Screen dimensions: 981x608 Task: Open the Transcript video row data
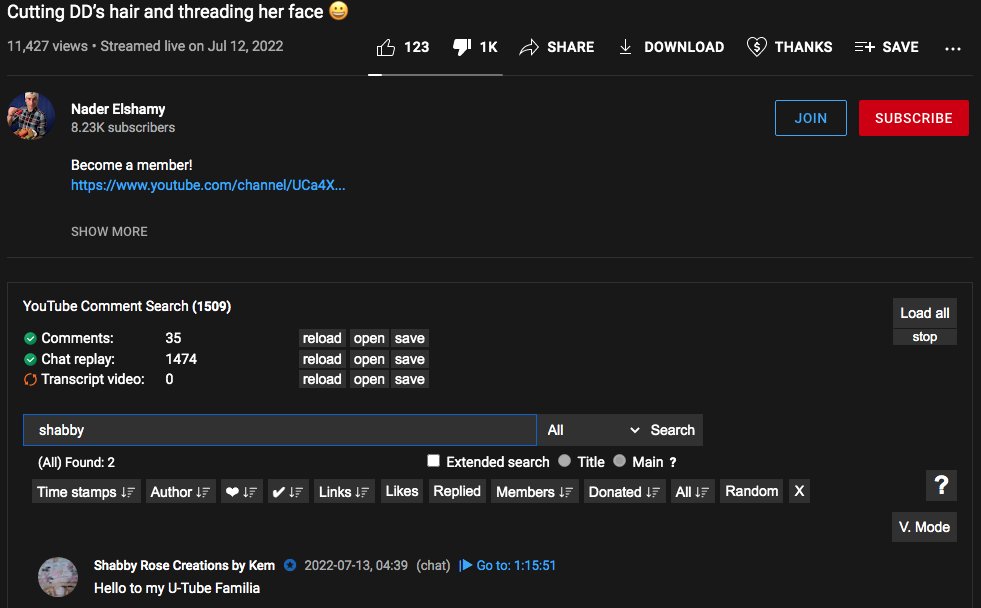[369, 379]
